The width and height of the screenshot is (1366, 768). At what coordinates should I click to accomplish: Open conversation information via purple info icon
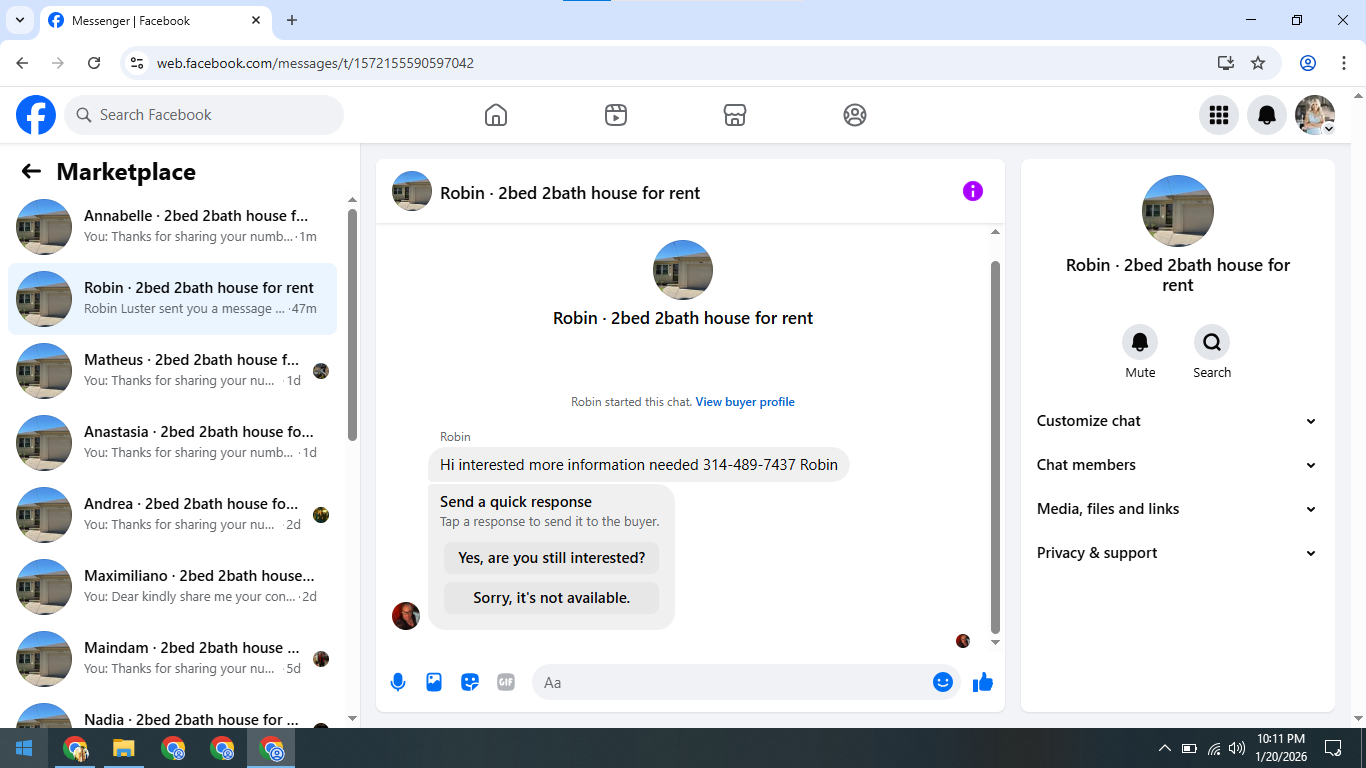click(973, 191)
